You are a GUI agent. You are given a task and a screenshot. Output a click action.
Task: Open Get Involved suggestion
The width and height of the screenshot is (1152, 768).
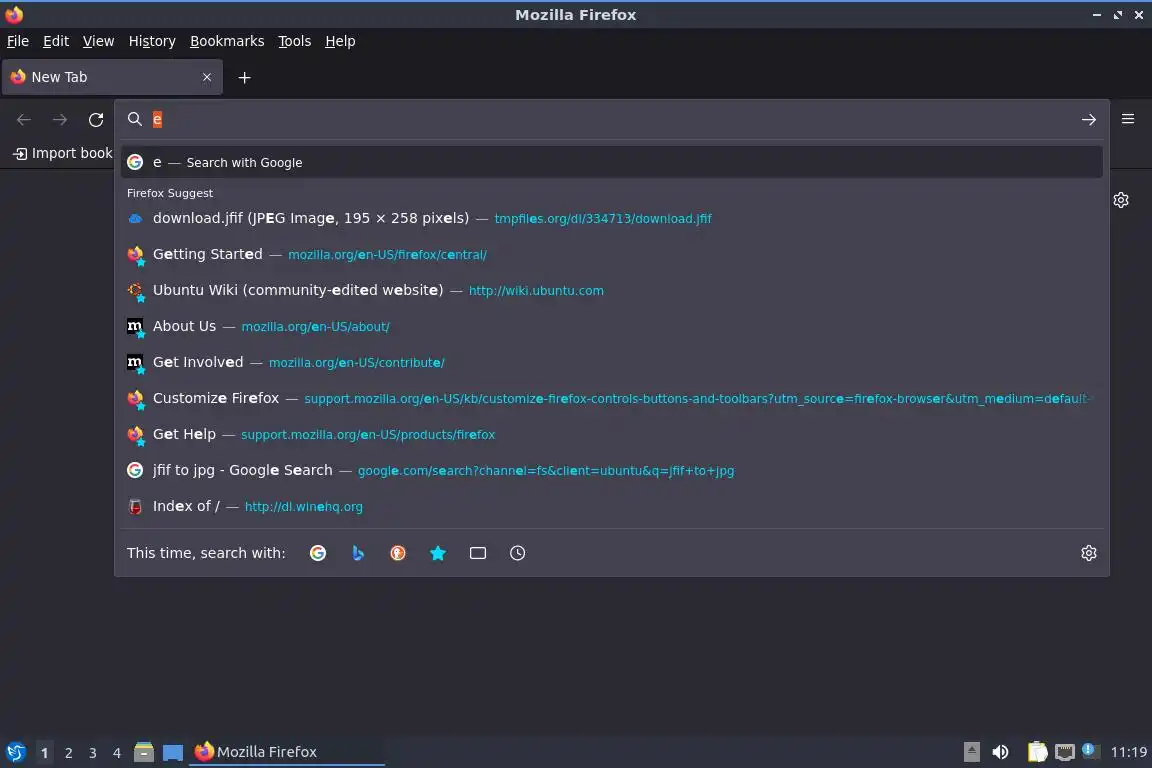click(x=611, y=362)
